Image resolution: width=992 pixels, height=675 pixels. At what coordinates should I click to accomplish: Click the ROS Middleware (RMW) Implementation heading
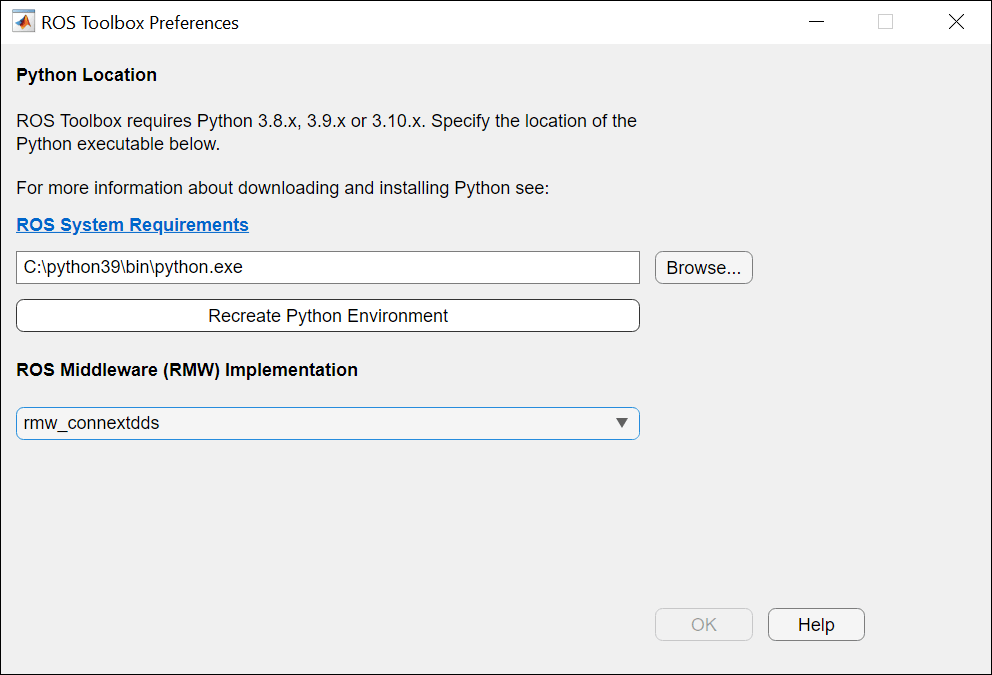tap(187, 370)
